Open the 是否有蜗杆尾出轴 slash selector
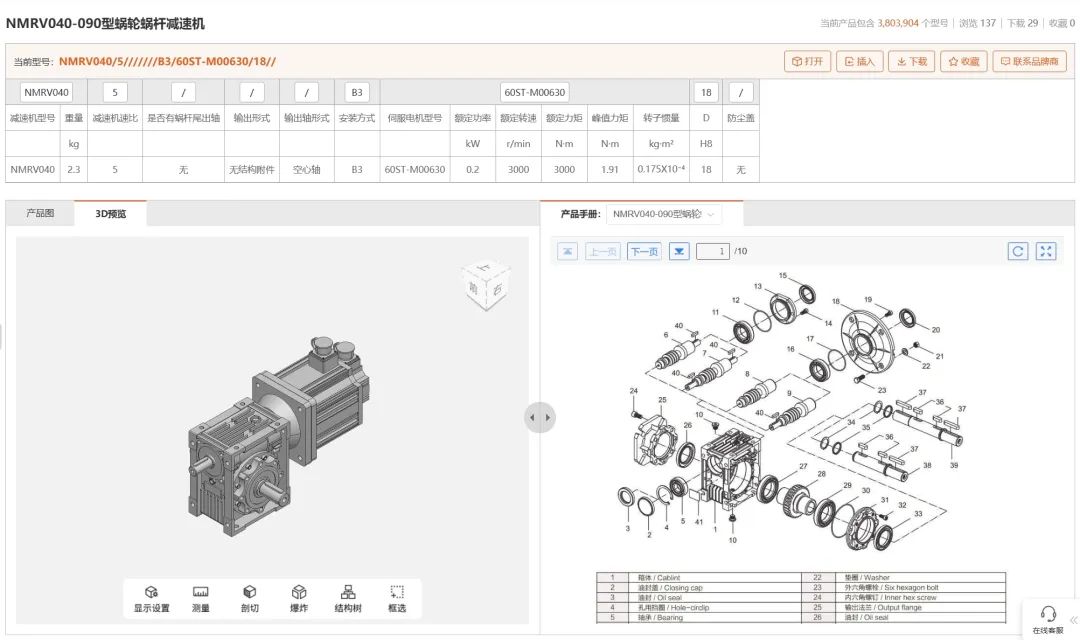Viewport: 1080px width, 640px height. 183,92
